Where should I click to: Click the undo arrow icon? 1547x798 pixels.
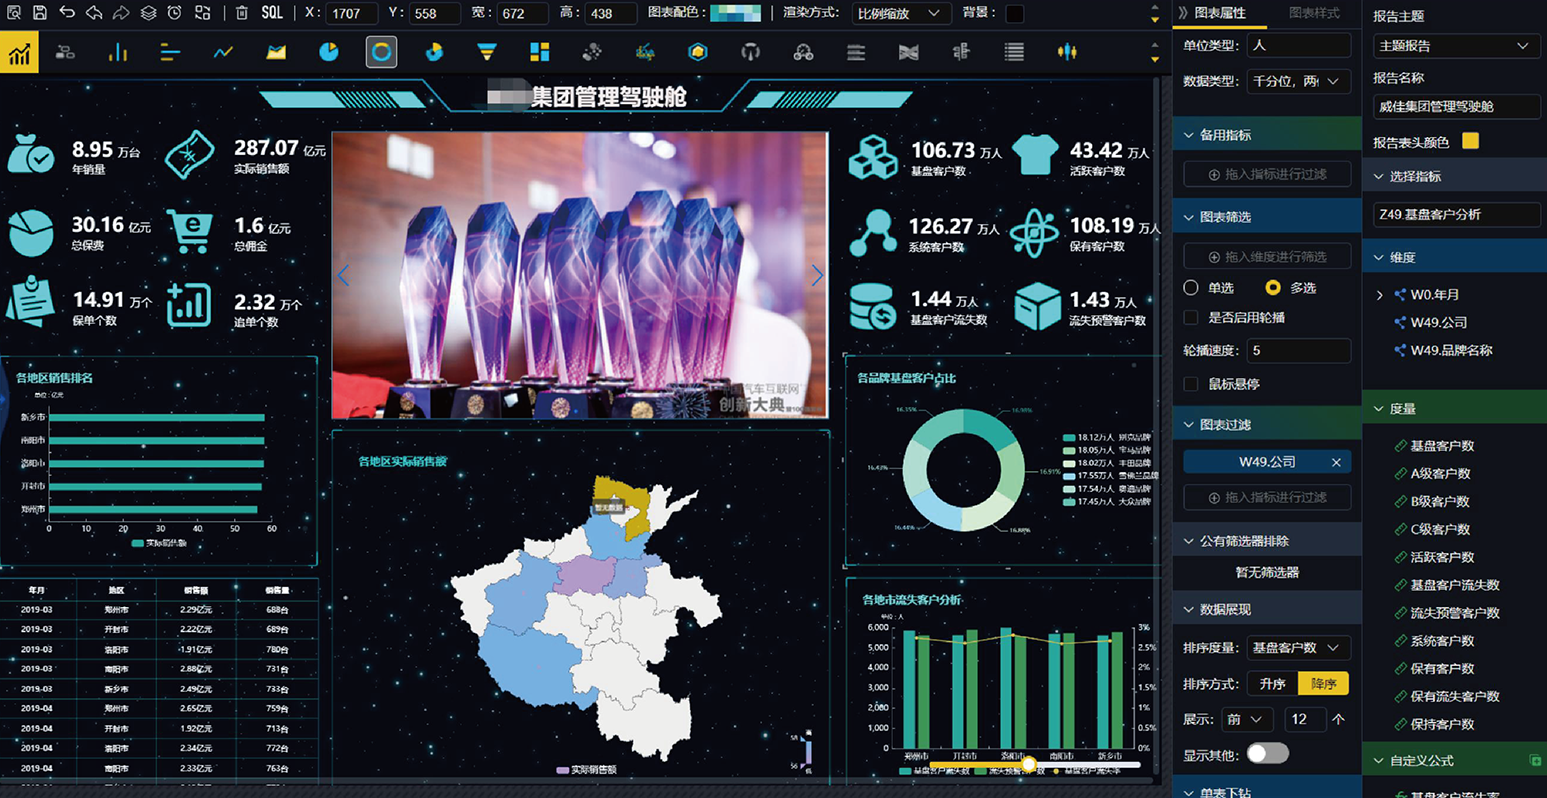point(67,13)
